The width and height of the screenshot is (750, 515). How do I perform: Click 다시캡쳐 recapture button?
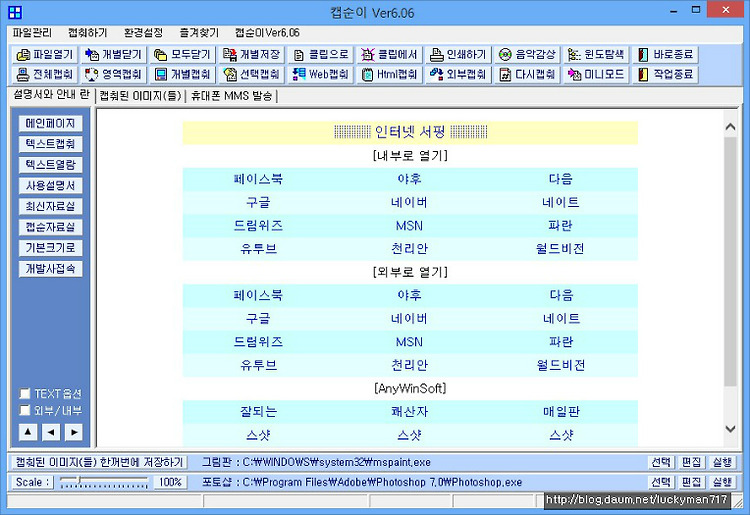(x=527, y=75)
